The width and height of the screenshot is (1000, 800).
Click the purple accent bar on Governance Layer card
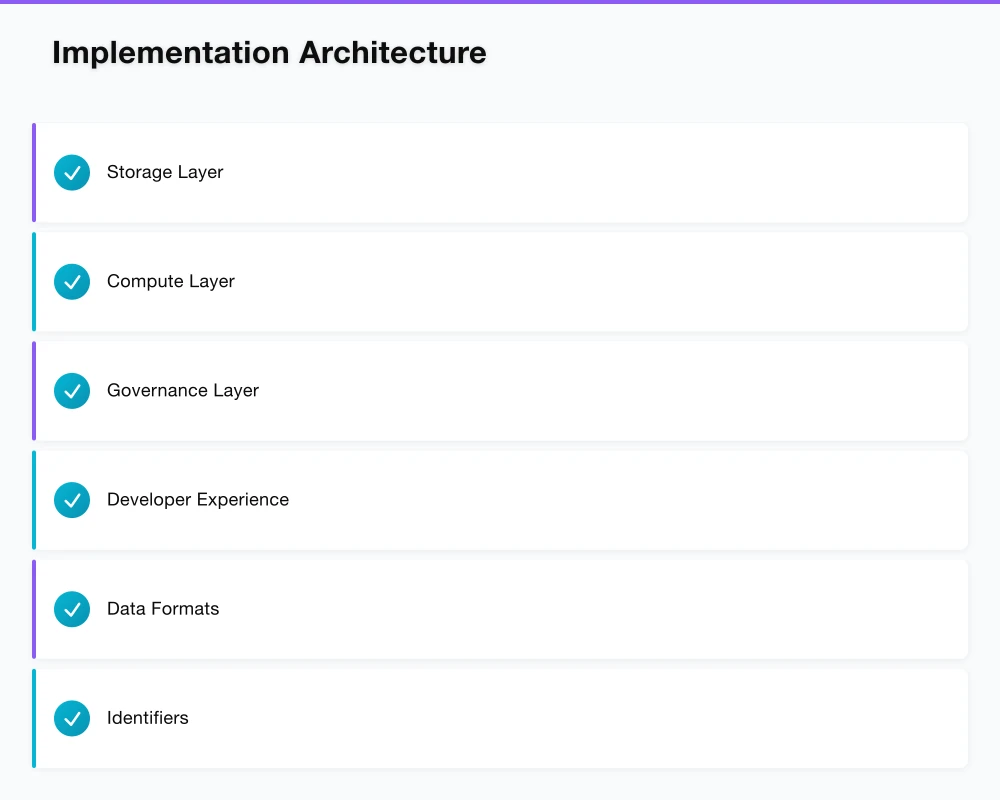[x=34, y=391]
